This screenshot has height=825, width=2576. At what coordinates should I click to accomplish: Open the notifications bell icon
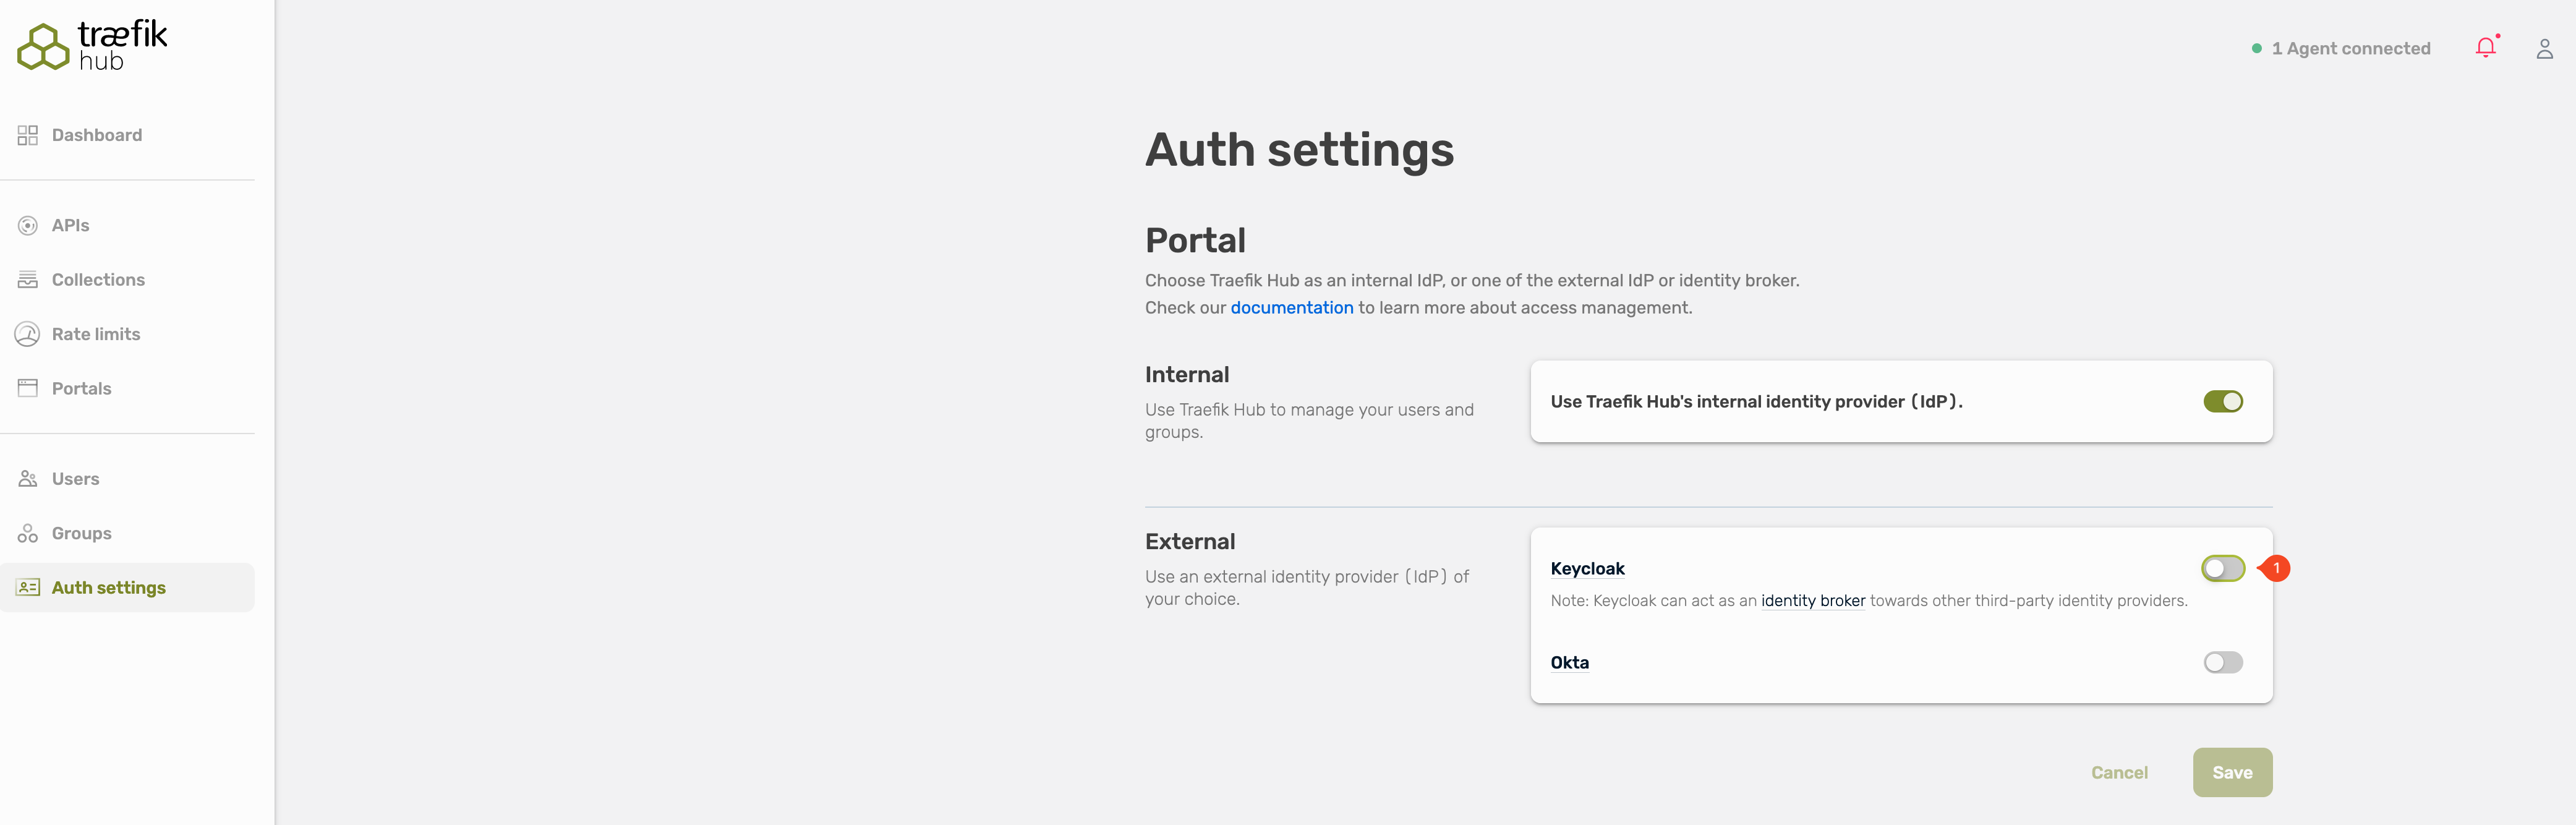2485,48
